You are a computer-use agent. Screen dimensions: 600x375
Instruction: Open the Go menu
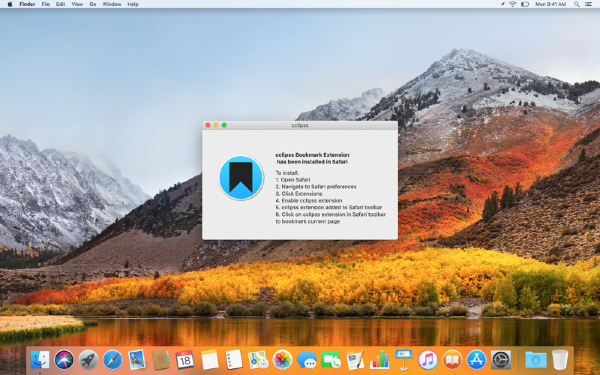(x=93, y=4)
